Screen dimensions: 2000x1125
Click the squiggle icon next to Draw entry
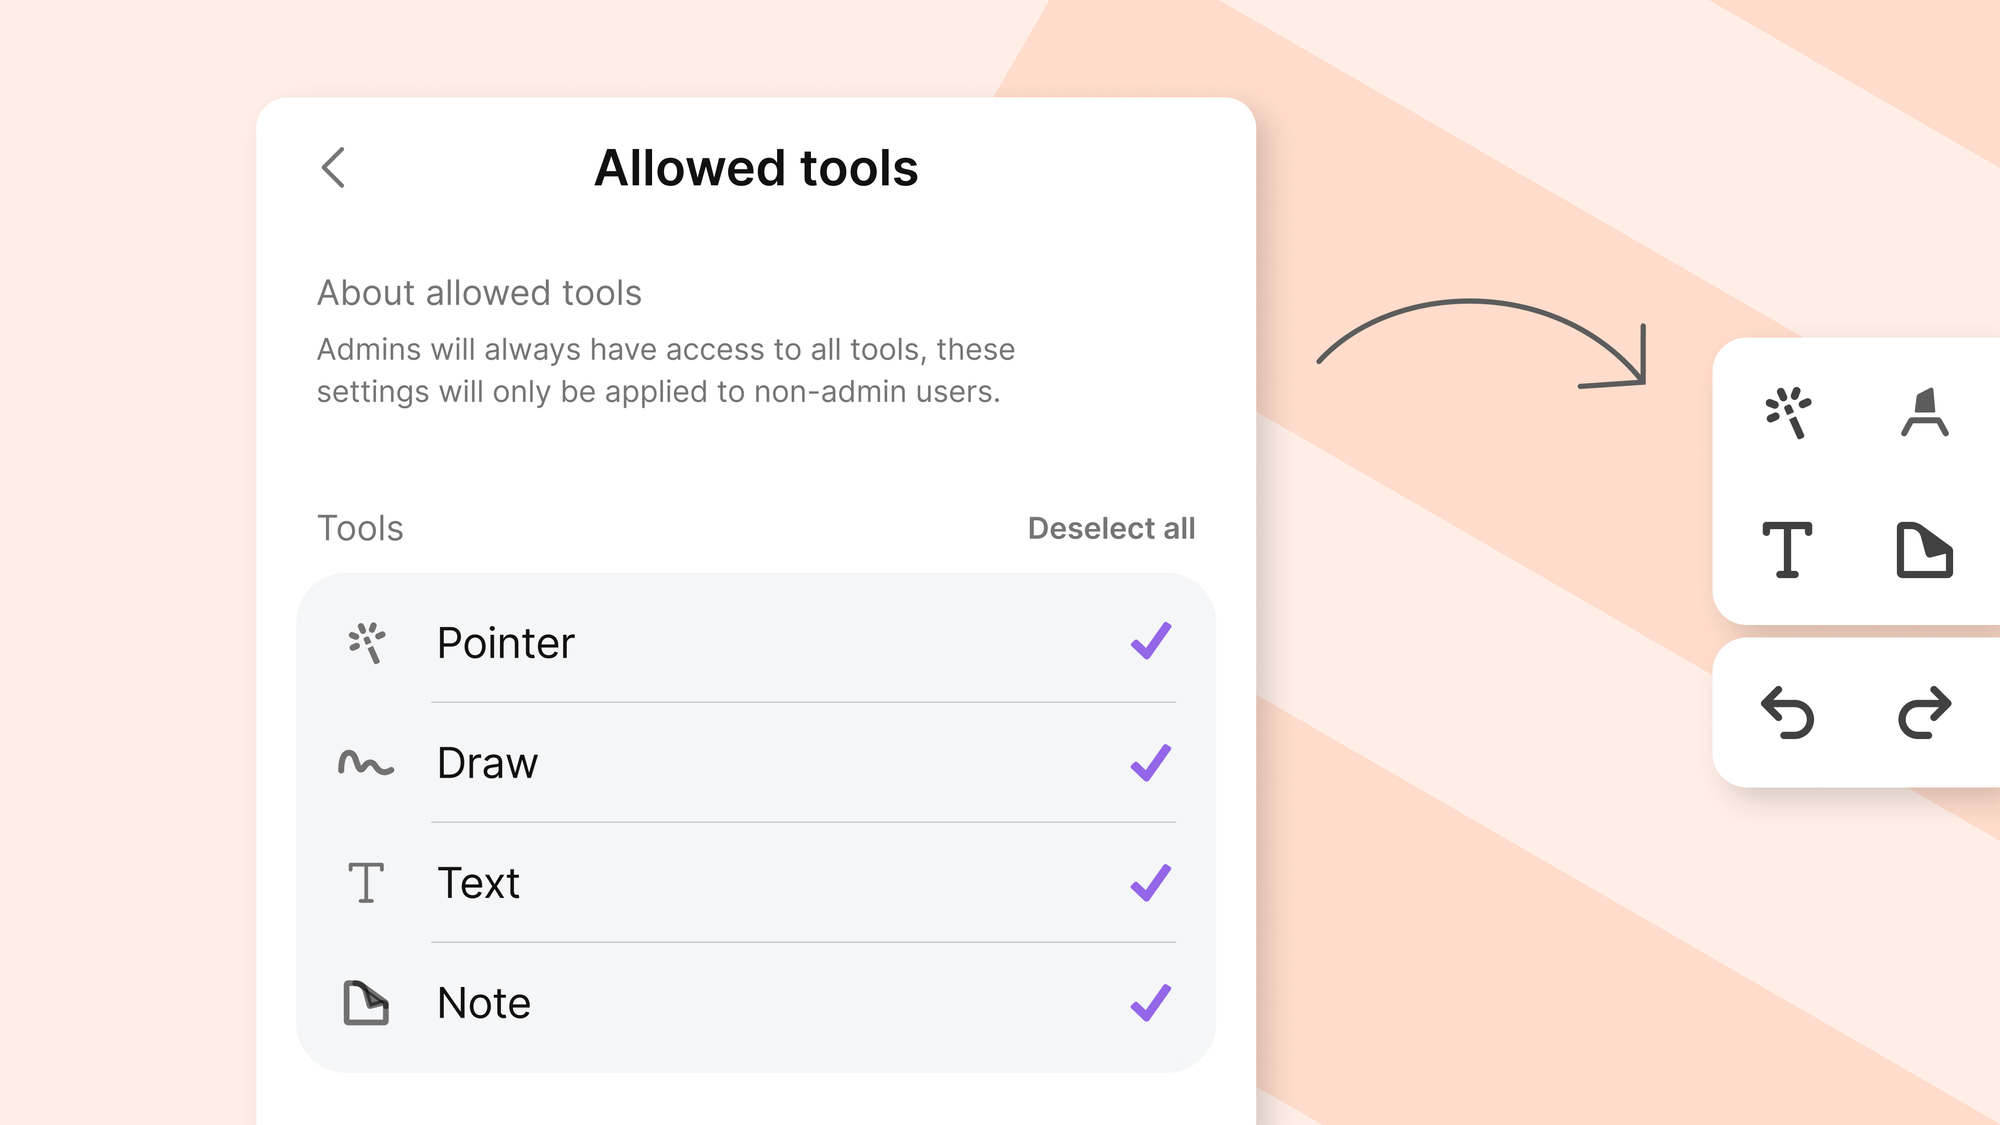366,763
